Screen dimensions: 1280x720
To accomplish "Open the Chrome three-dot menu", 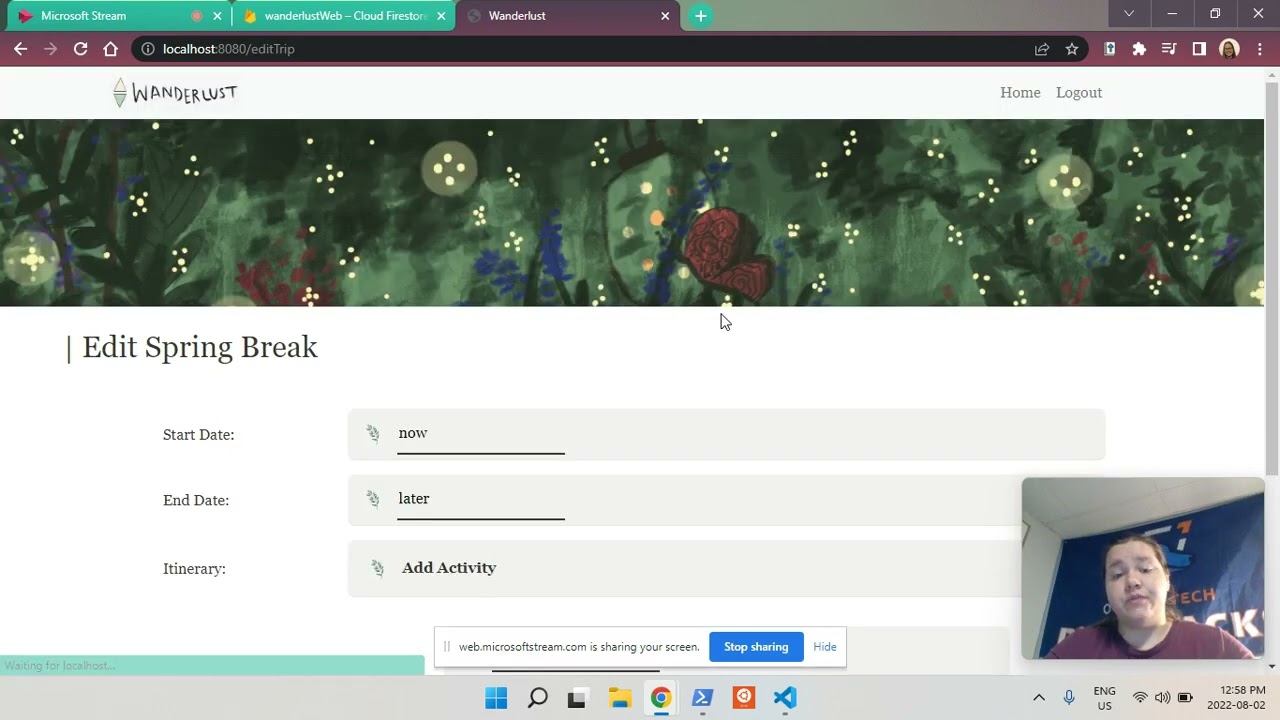I will 1260,49.
